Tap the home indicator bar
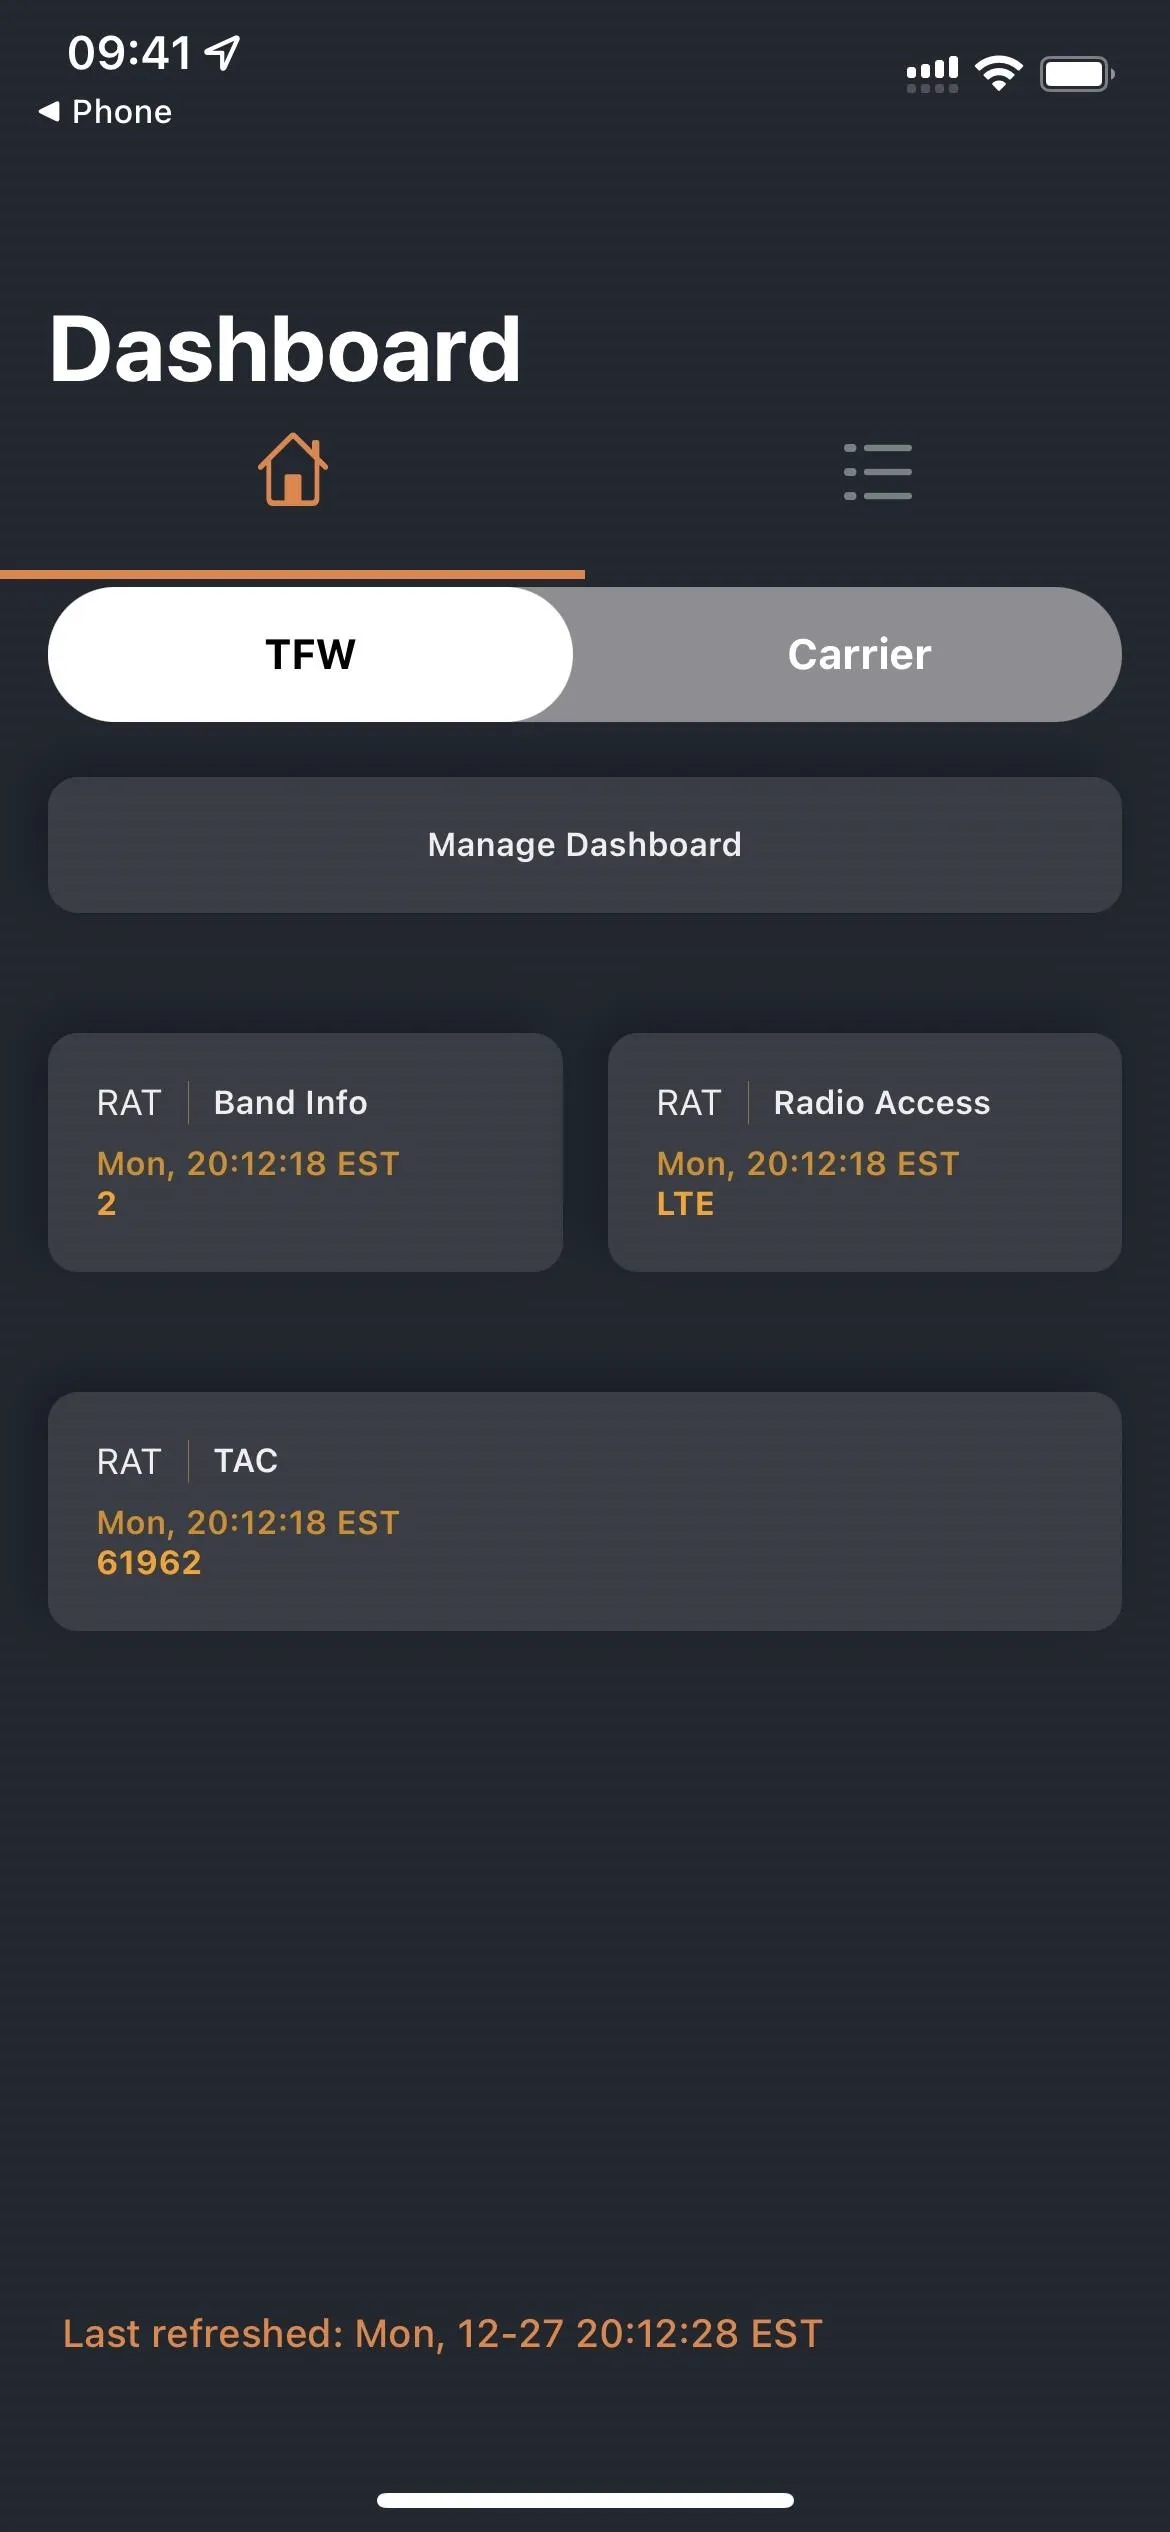The width and height of the screenshot is (1170, 2532). (x=585, y=2500)
